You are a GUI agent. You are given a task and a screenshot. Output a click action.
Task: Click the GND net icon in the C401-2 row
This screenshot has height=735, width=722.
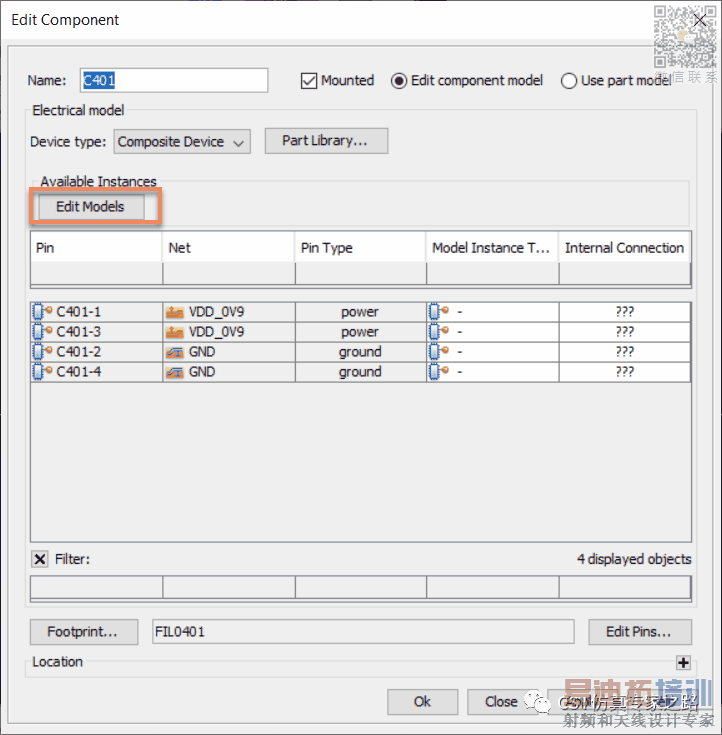click(x=175, y=352)
